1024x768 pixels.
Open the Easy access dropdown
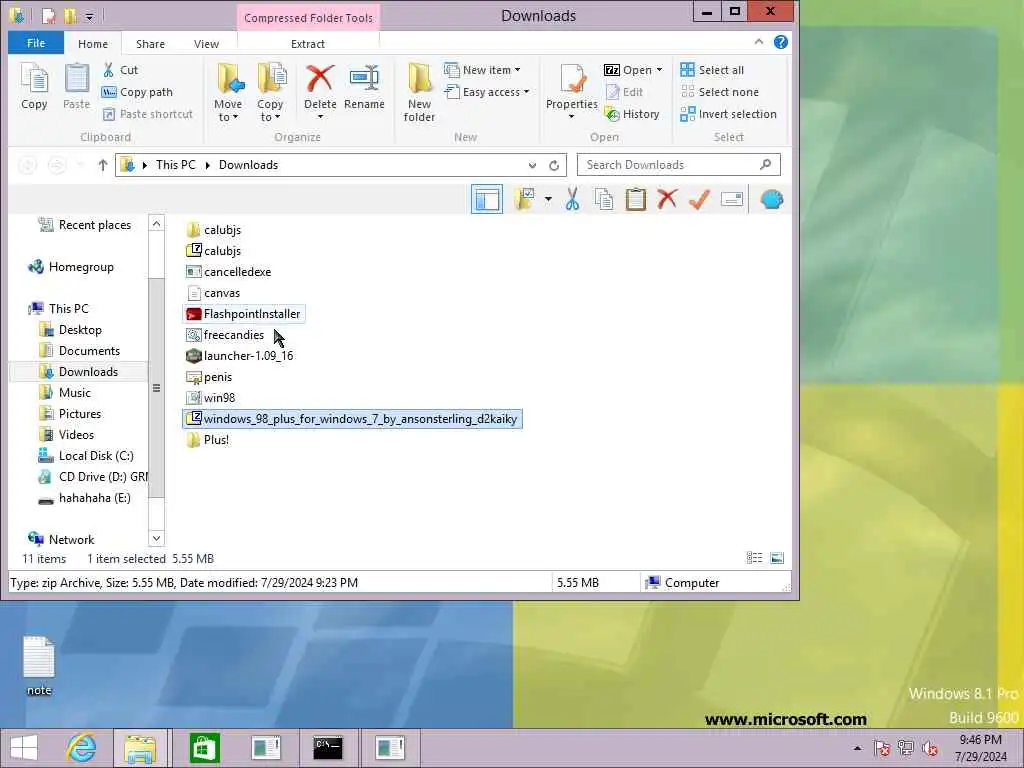pyautogui.click(x=526, y=92)
